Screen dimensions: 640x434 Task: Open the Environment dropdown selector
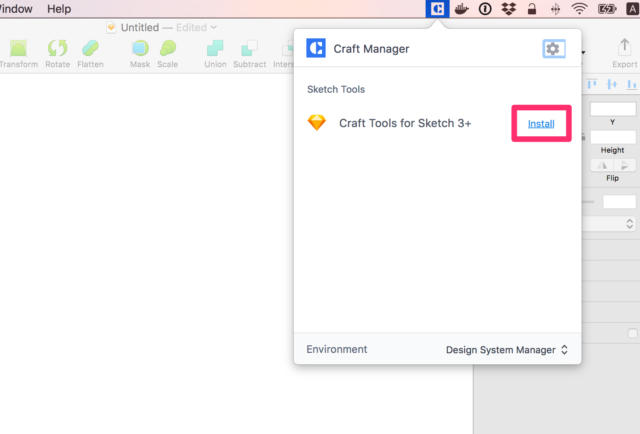click(x=507, y=350)
